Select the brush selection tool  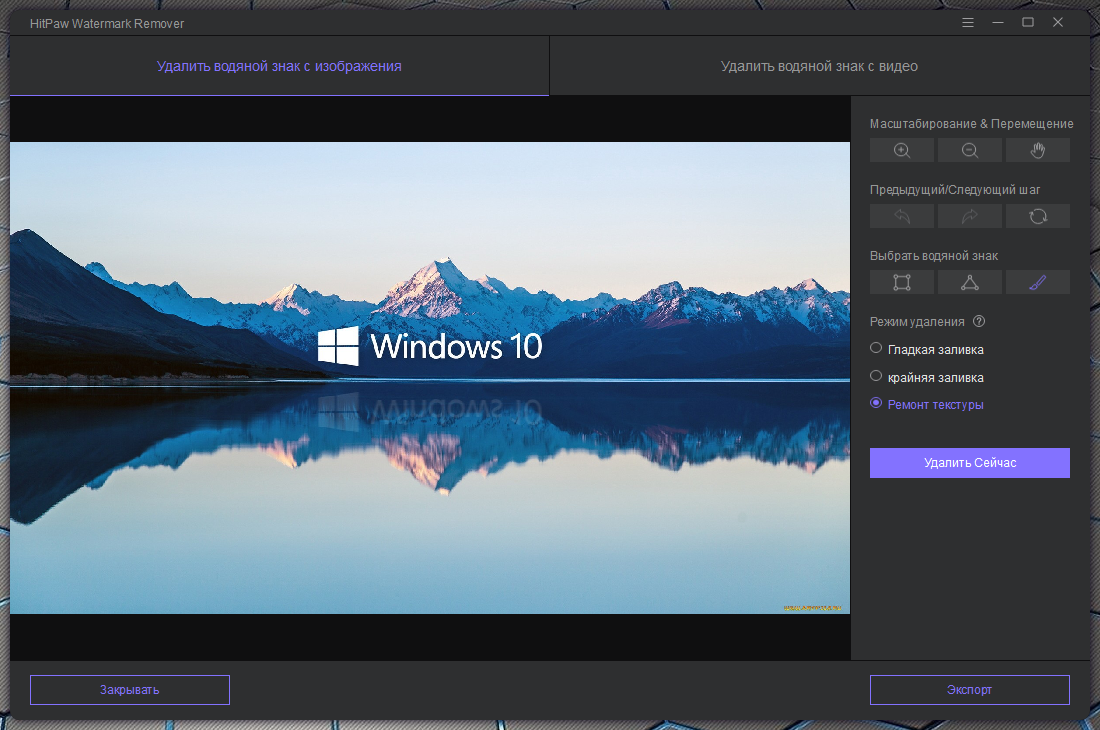pyautogui.click(x=1038, y=282)
